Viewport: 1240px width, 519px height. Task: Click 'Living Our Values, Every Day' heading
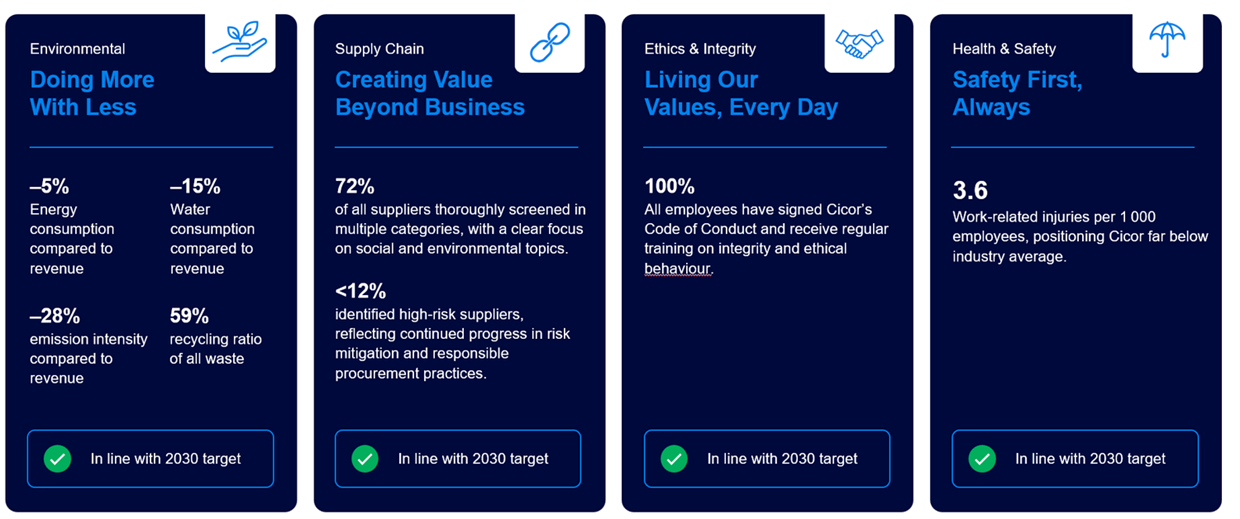[x=741, y=93]
